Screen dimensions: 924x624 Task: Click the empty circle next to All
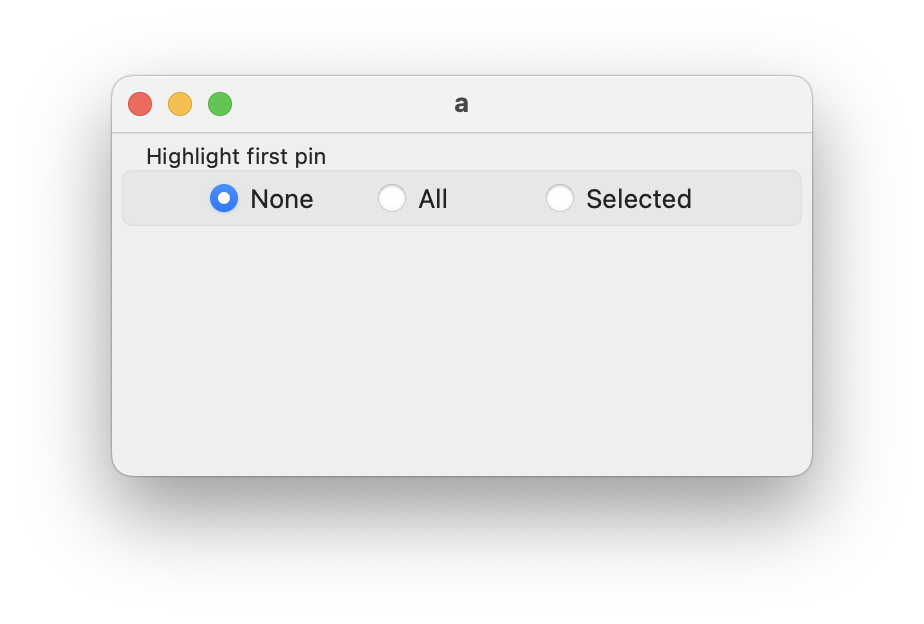[392, 198]
